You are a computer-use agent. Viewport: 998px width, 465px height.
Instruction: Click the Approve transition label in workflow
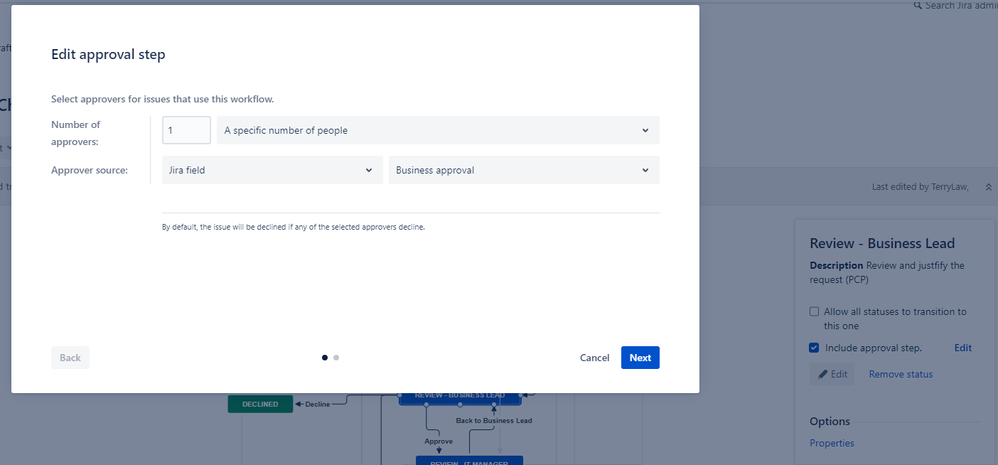439,441
